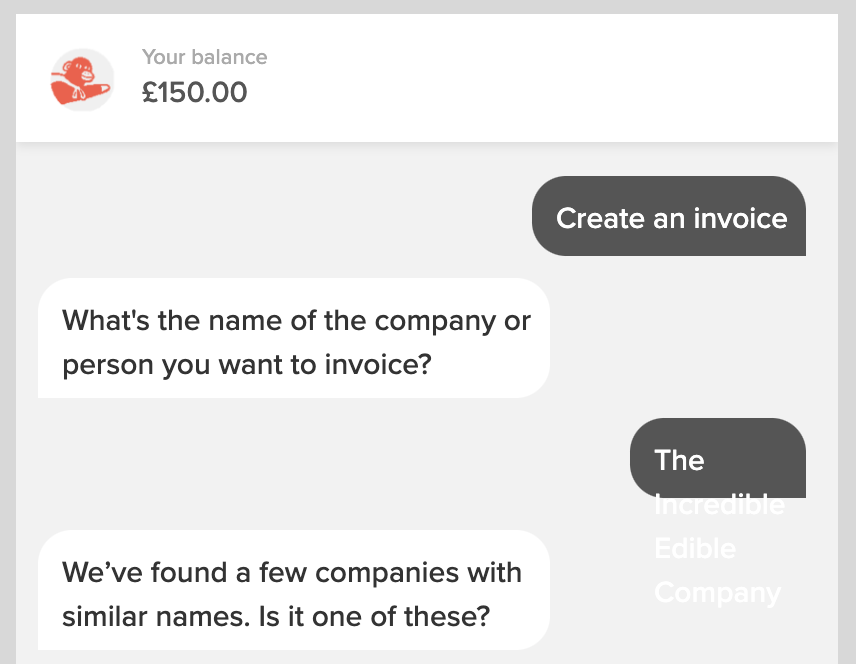Click the £150.00 balance amount
856x664 pixels.
(194, 93)
